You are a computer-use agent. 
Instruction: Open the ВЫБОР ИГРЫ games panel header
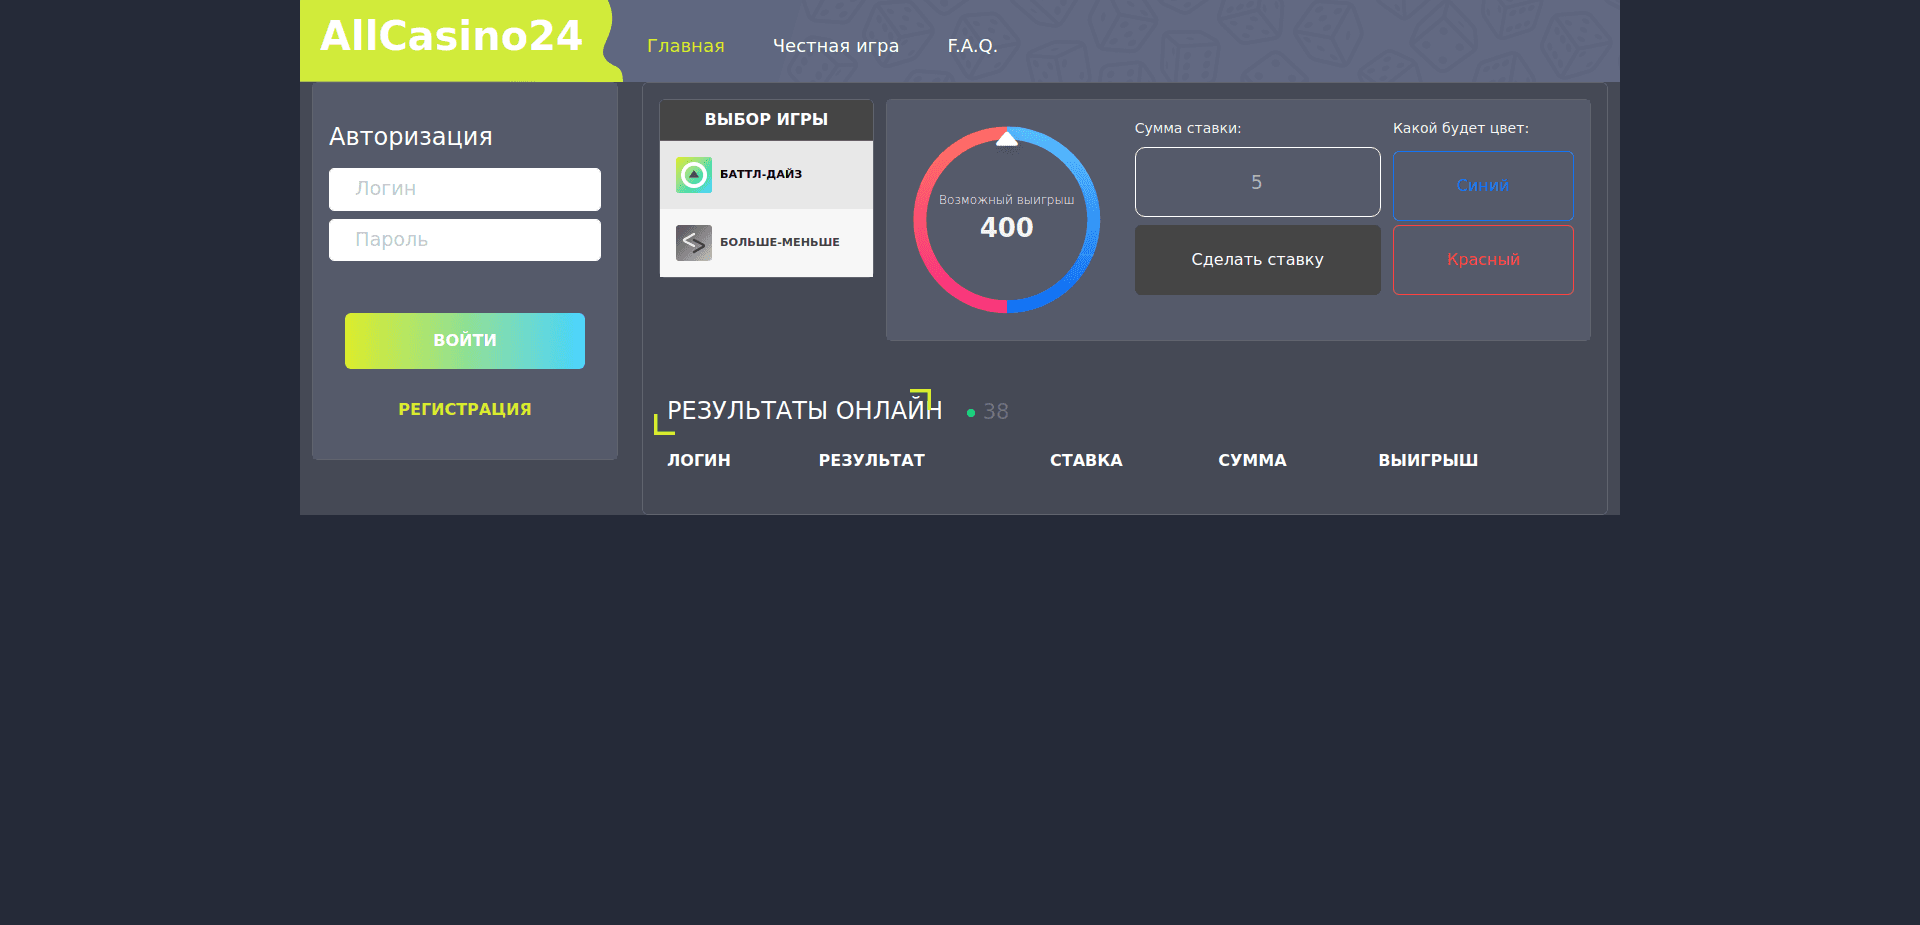click(766, 119)
